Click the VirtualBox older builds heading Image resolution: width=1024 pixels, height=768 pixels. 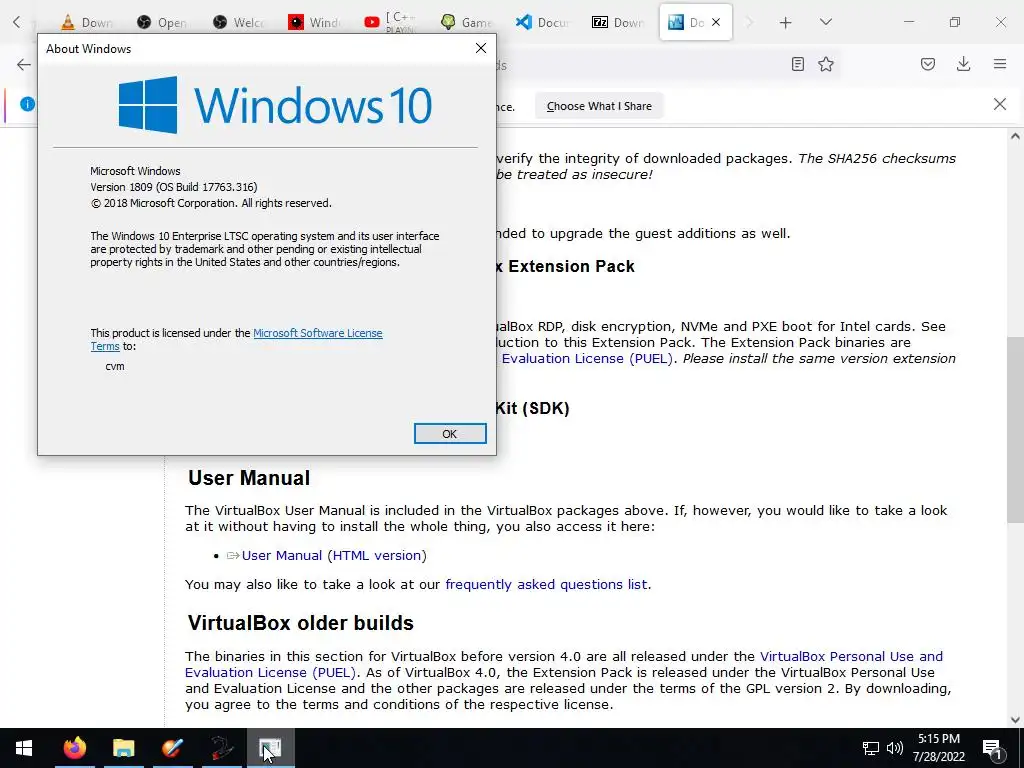[300, 623]
